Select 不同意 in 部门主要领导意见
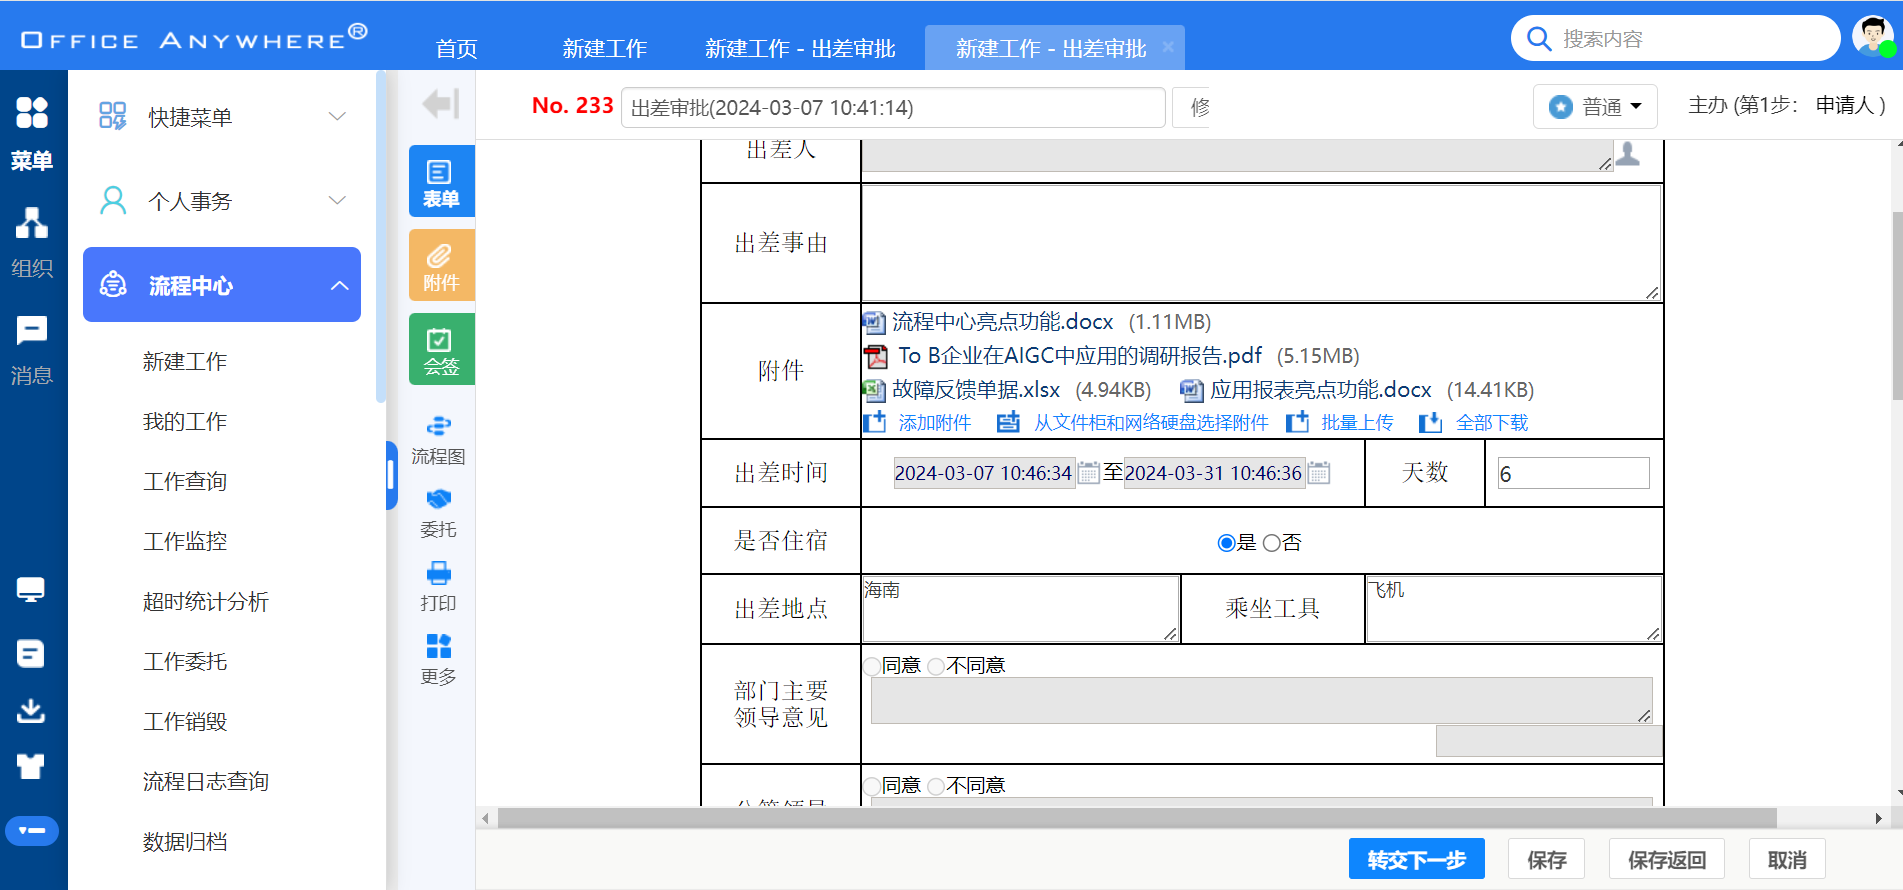Image resolution: width=1903 pixels, height=890 pixels. point(937,666)
